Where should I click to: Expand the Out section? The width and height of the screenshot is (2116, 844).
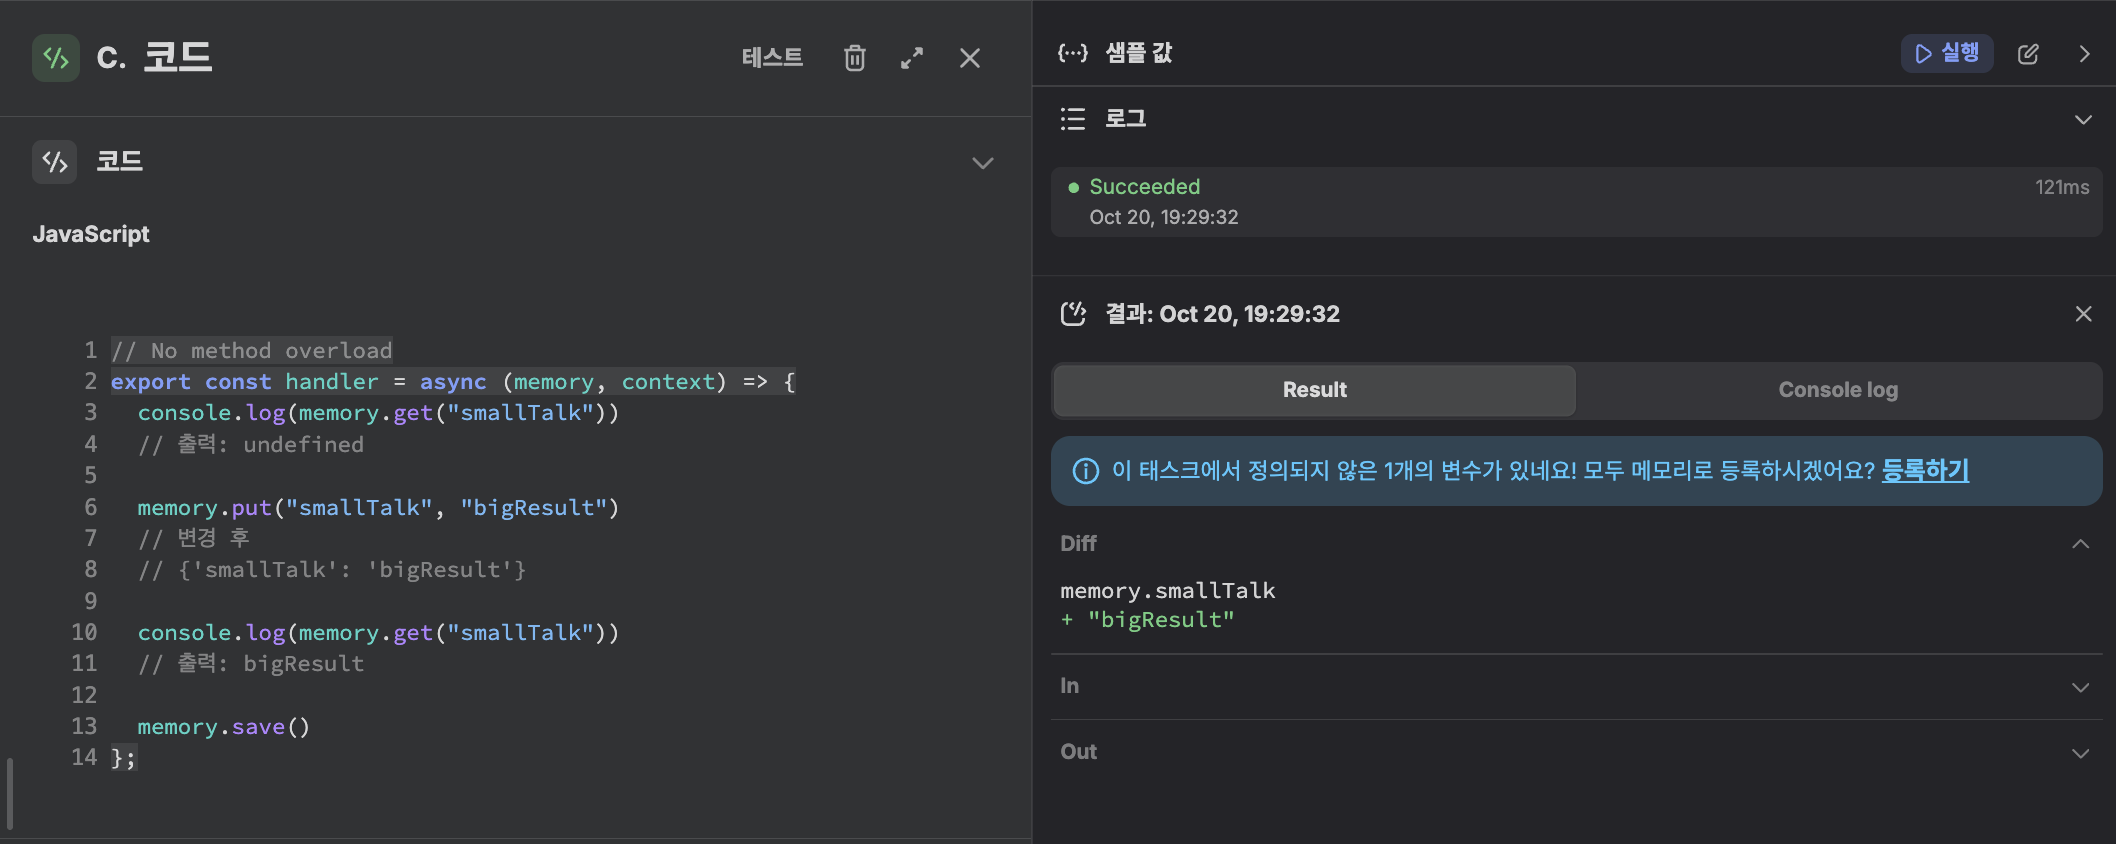tap(2081, 753)
